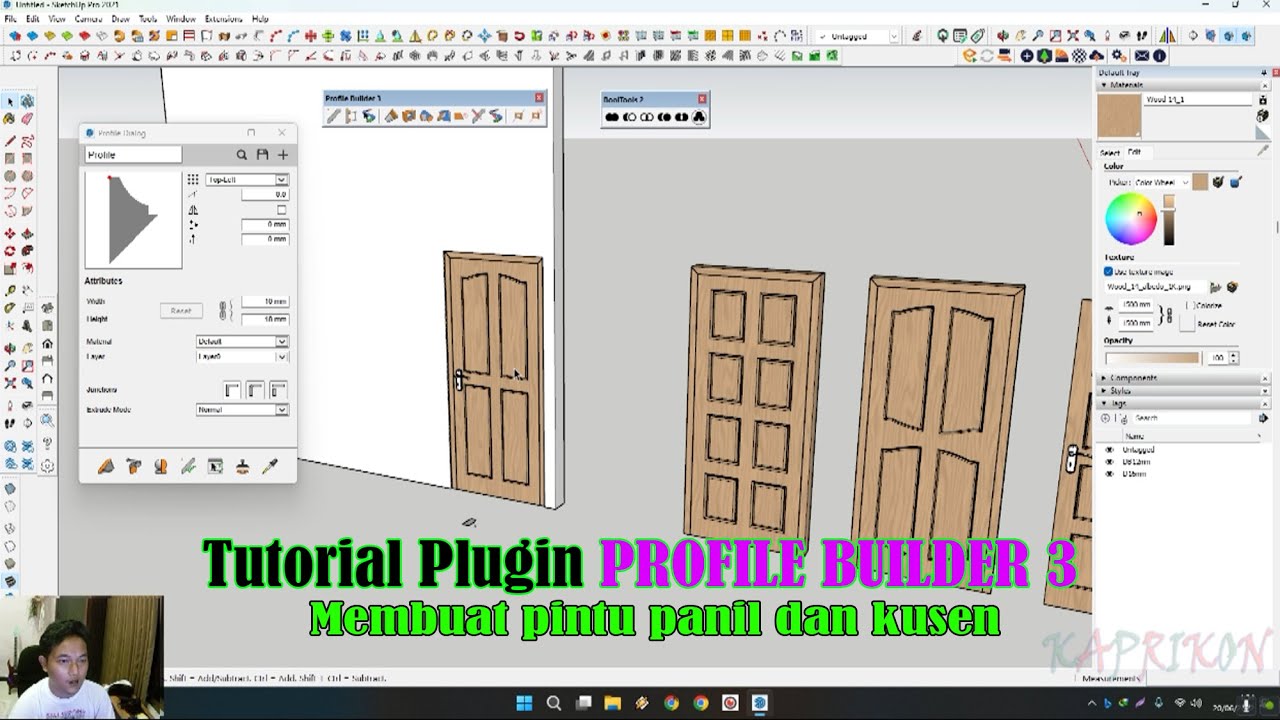Toggle the Colorize checkbox
1280x720 pixels.
[x=1190, y=305]
